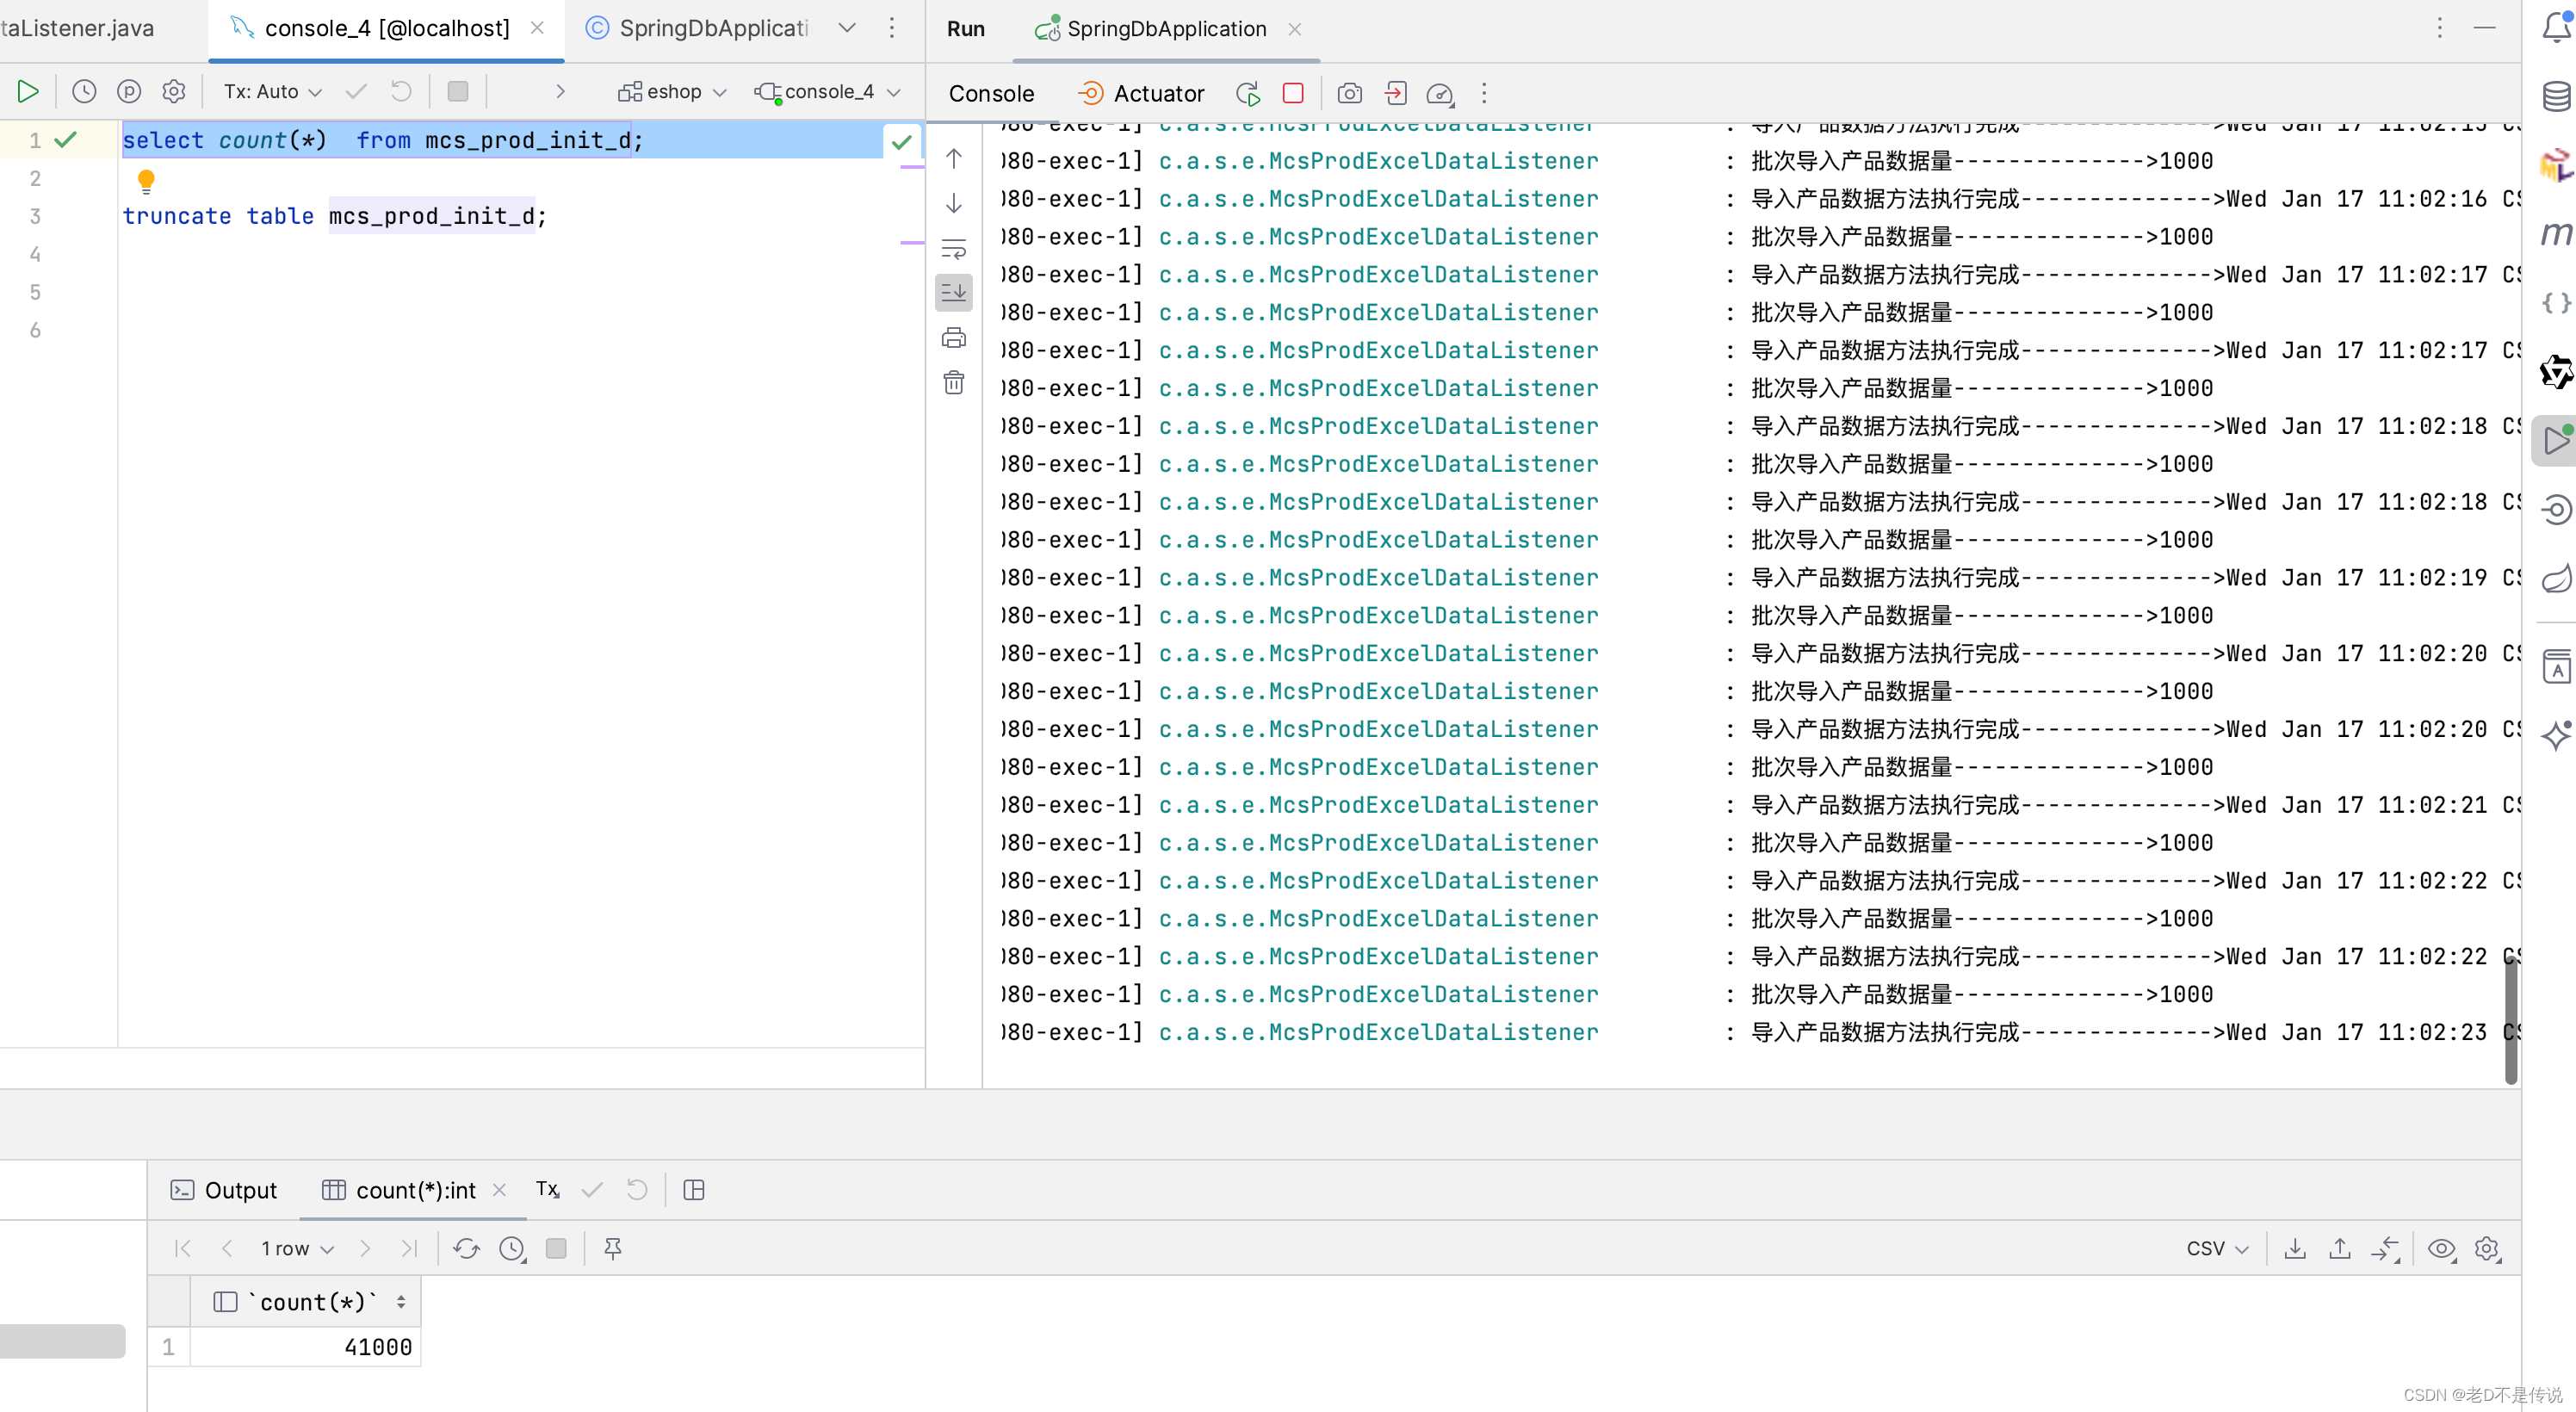Print console output using printer icon

pyautogui.click(x=954, y=338)
